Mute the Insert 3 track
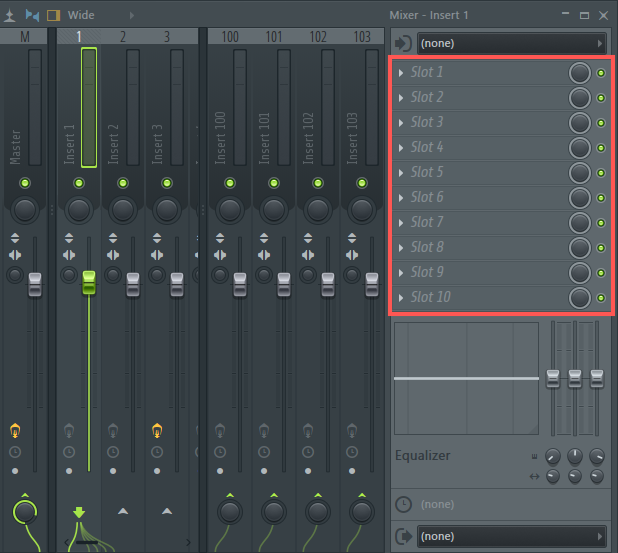618x553 pixels. pyautogui.click(x=167, y=183)
